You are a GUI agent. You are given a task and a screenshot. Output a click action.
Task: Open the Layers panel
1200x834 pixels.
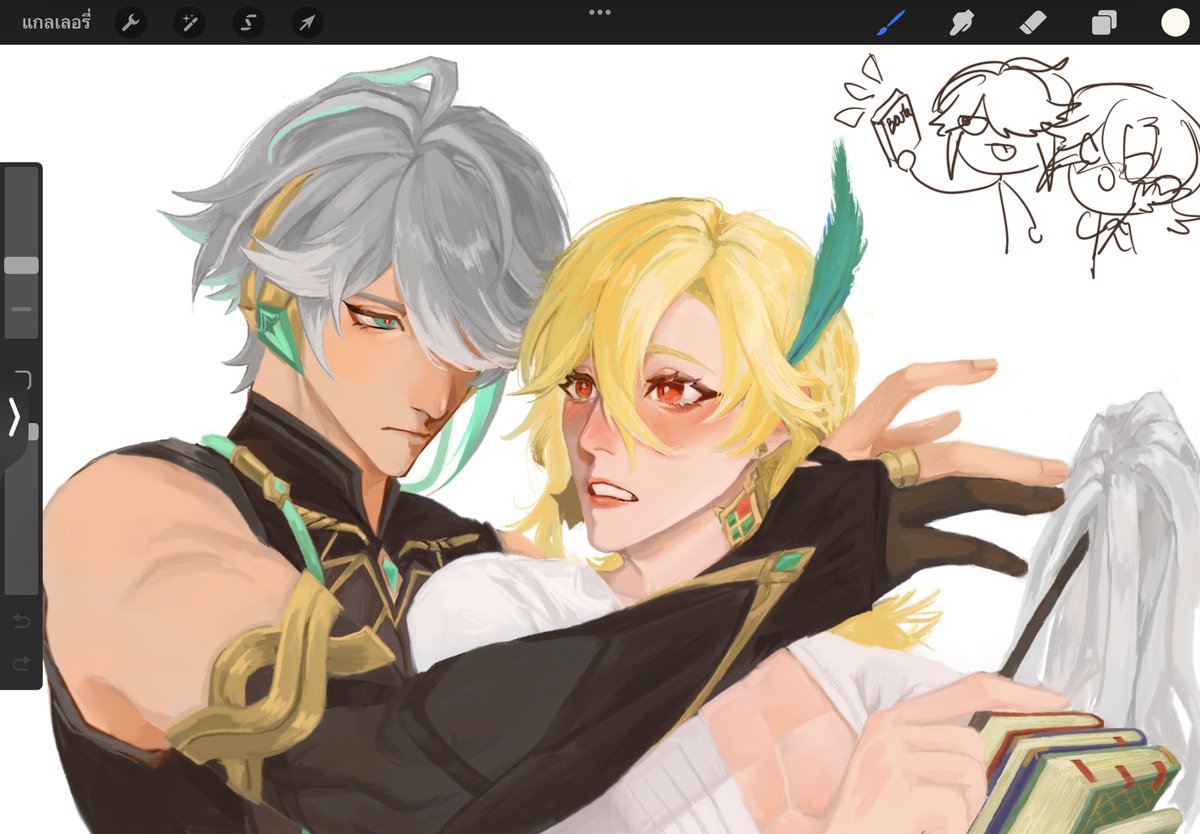click(x=1104, y=22)
